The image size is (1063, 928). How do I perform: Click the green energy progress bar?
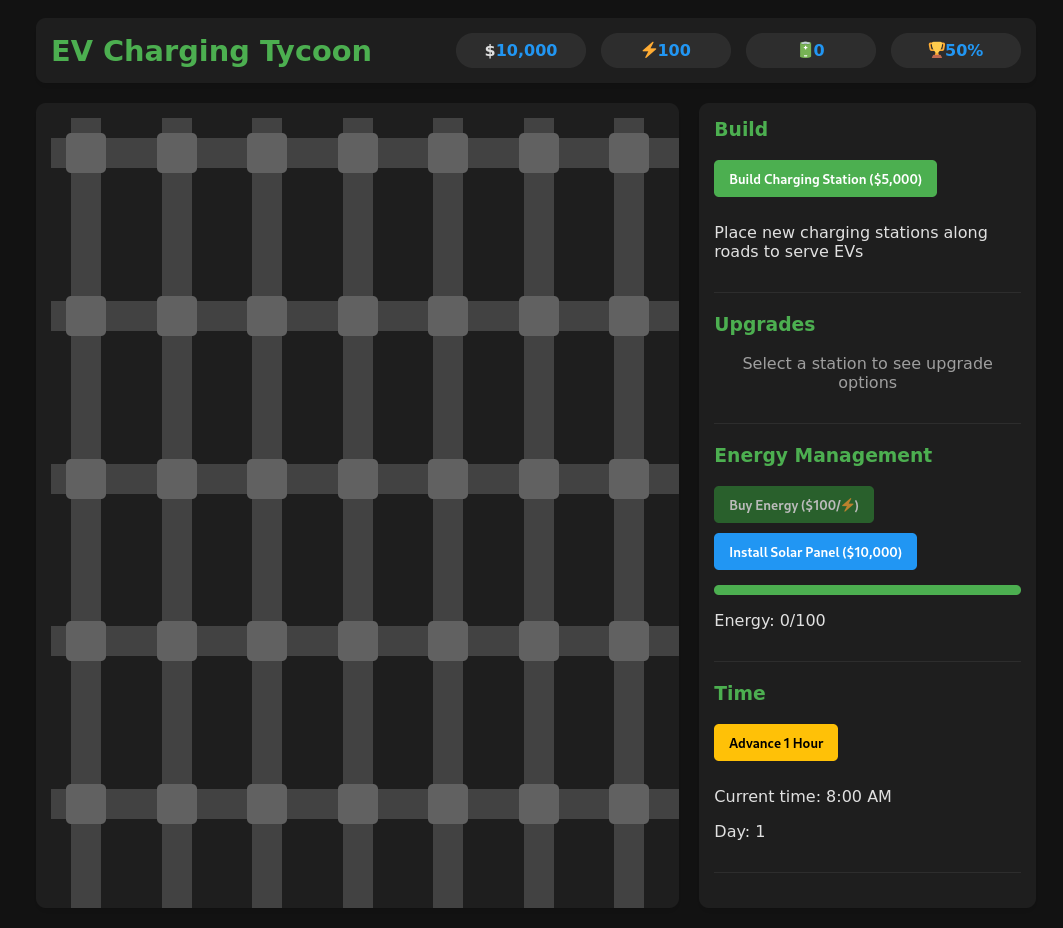(x=867, y=590)
